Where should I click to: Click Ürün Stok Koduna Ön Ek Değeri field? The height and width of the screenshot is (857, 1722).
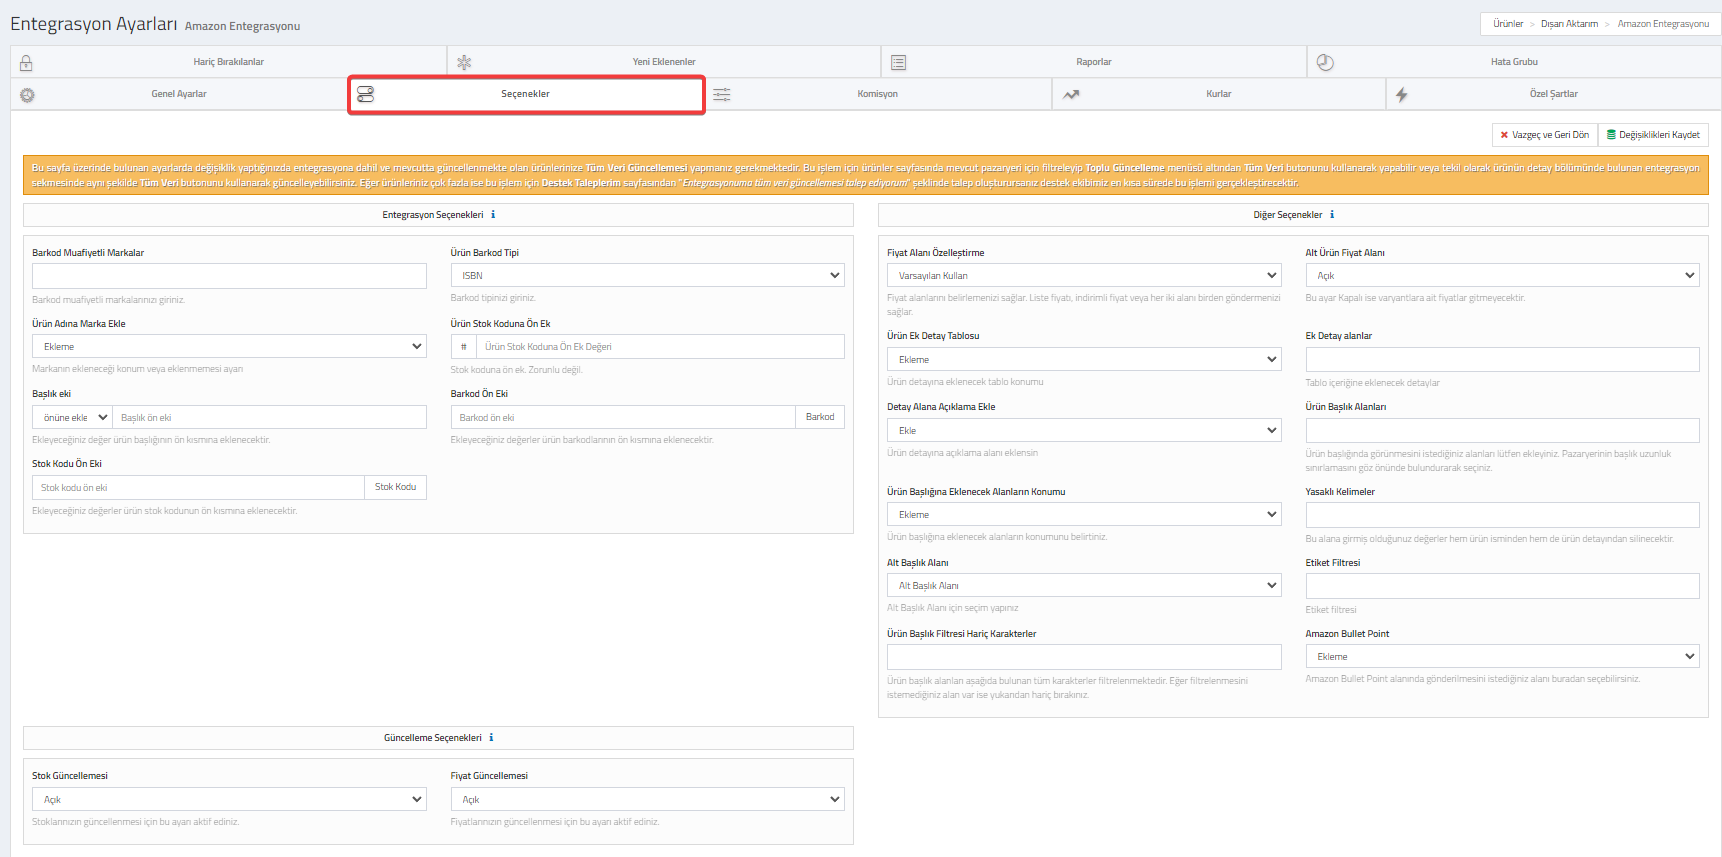pyautogui.click(x=660, y=347)
